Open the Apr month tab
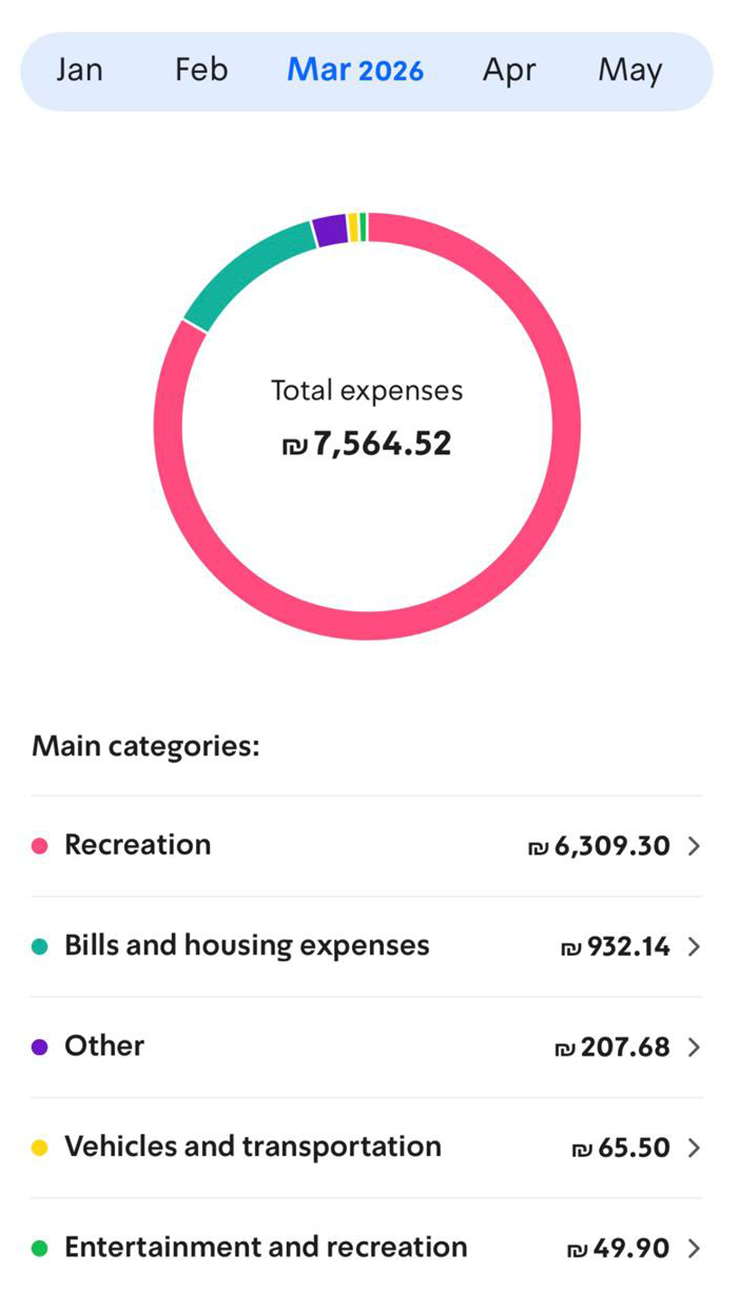This screenshot has width=740, height=1312. tap(507, 70)
